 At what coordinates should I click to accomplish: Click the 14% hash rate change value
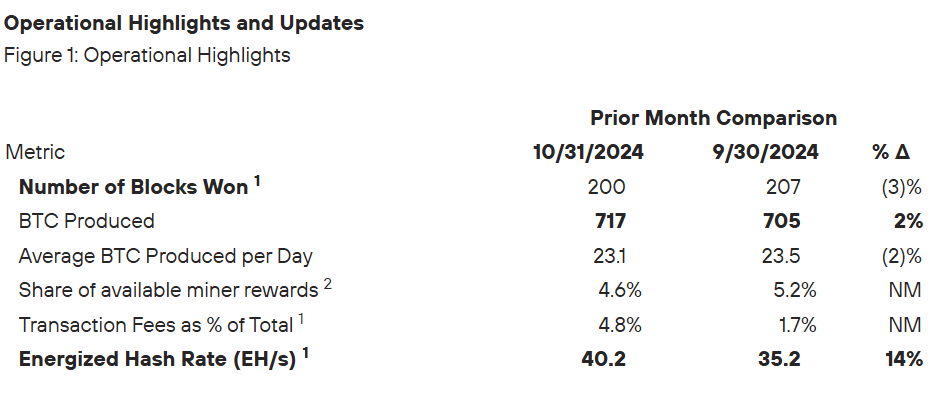pos(904,359)
